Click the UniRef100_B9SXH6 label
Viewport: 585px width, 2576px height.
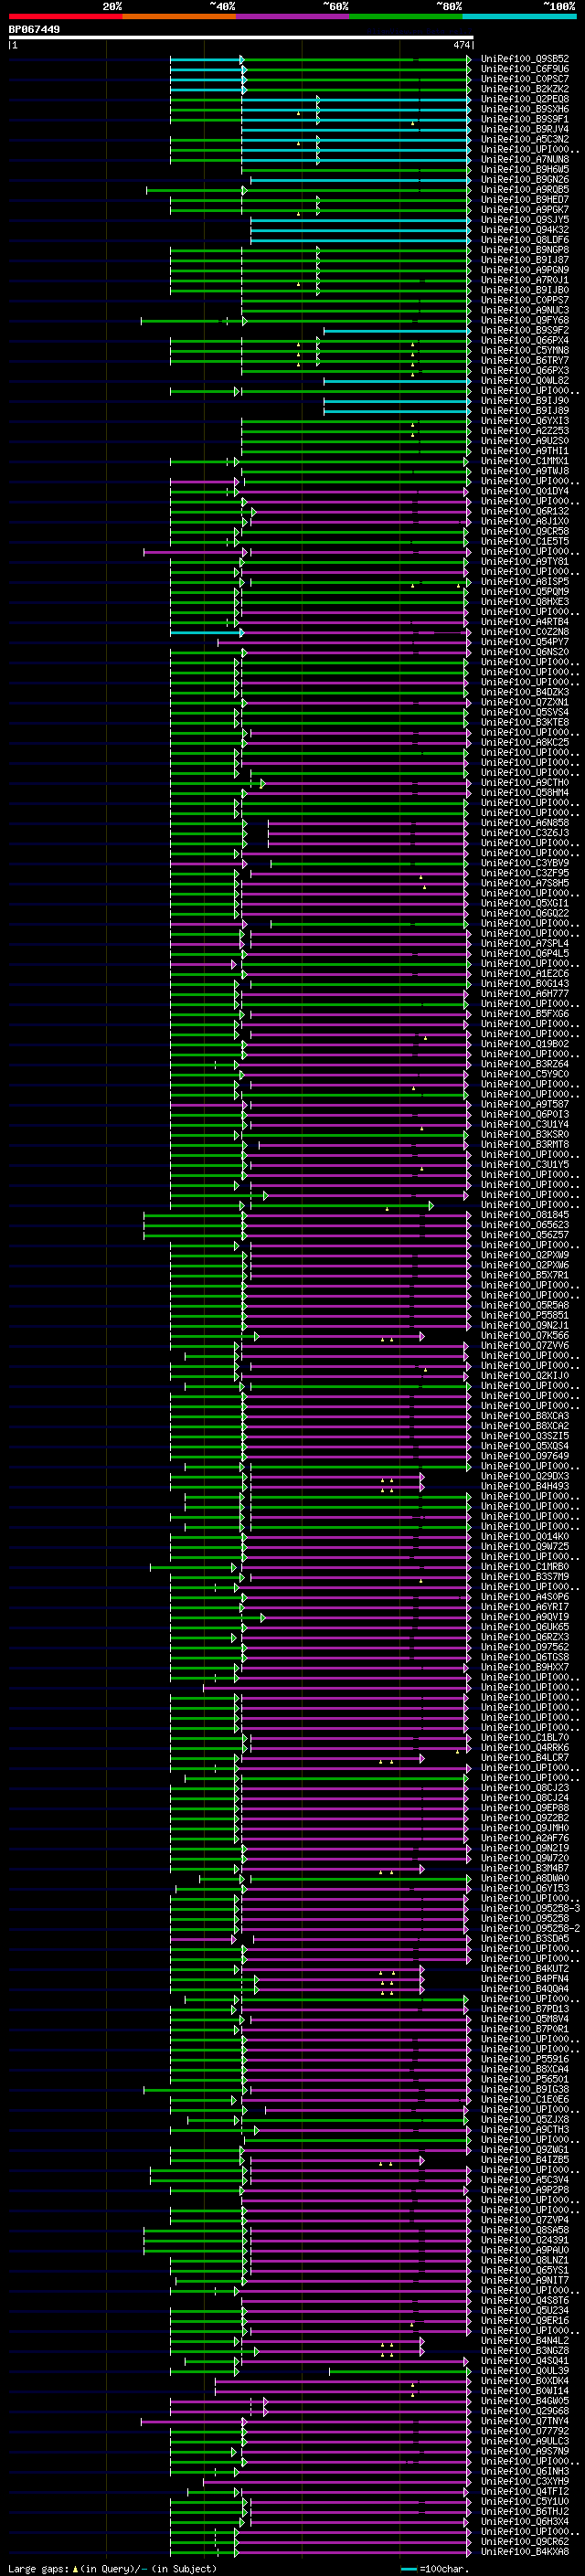click(x=525, y=109)
